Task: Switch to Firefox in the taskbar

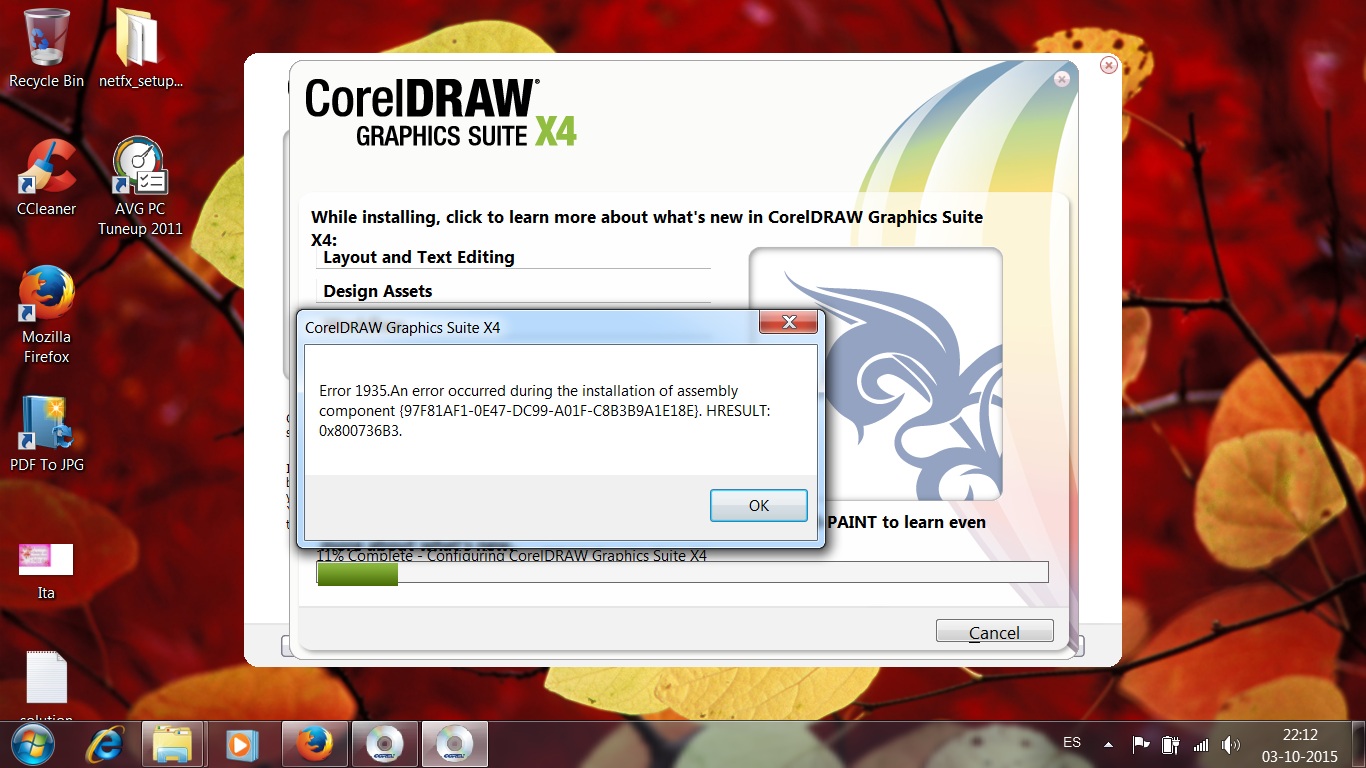Action: coord(314,745)
